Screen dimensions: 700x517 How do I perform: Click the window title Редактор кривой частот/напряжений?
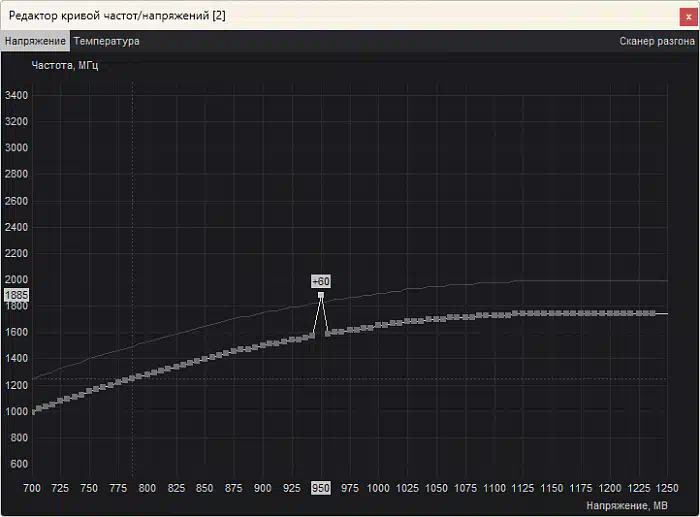pos(117,15)
